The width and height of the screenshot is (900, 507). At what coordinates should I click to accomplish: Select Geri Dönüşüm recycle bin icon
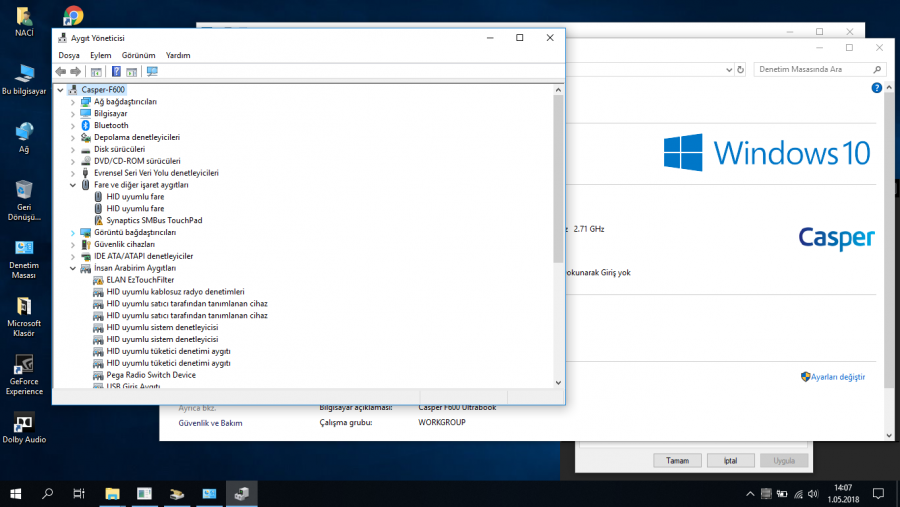click(x=24, y=200)
